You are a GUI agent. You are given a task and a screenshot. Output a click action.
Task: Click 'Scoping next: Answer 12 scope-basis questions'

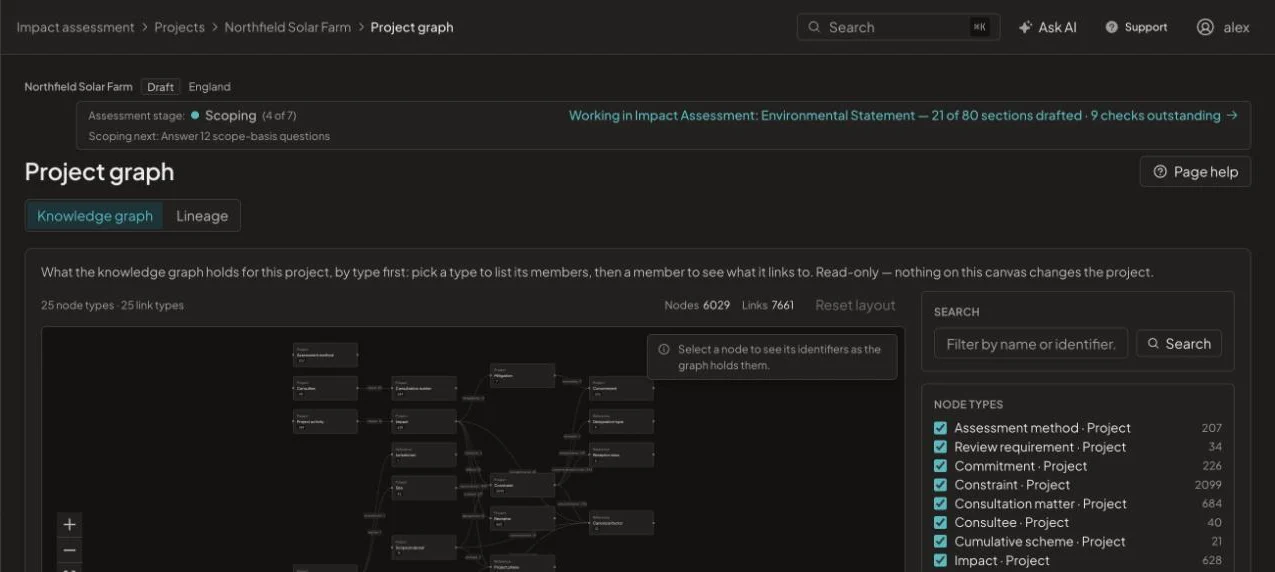coord(209,136)
